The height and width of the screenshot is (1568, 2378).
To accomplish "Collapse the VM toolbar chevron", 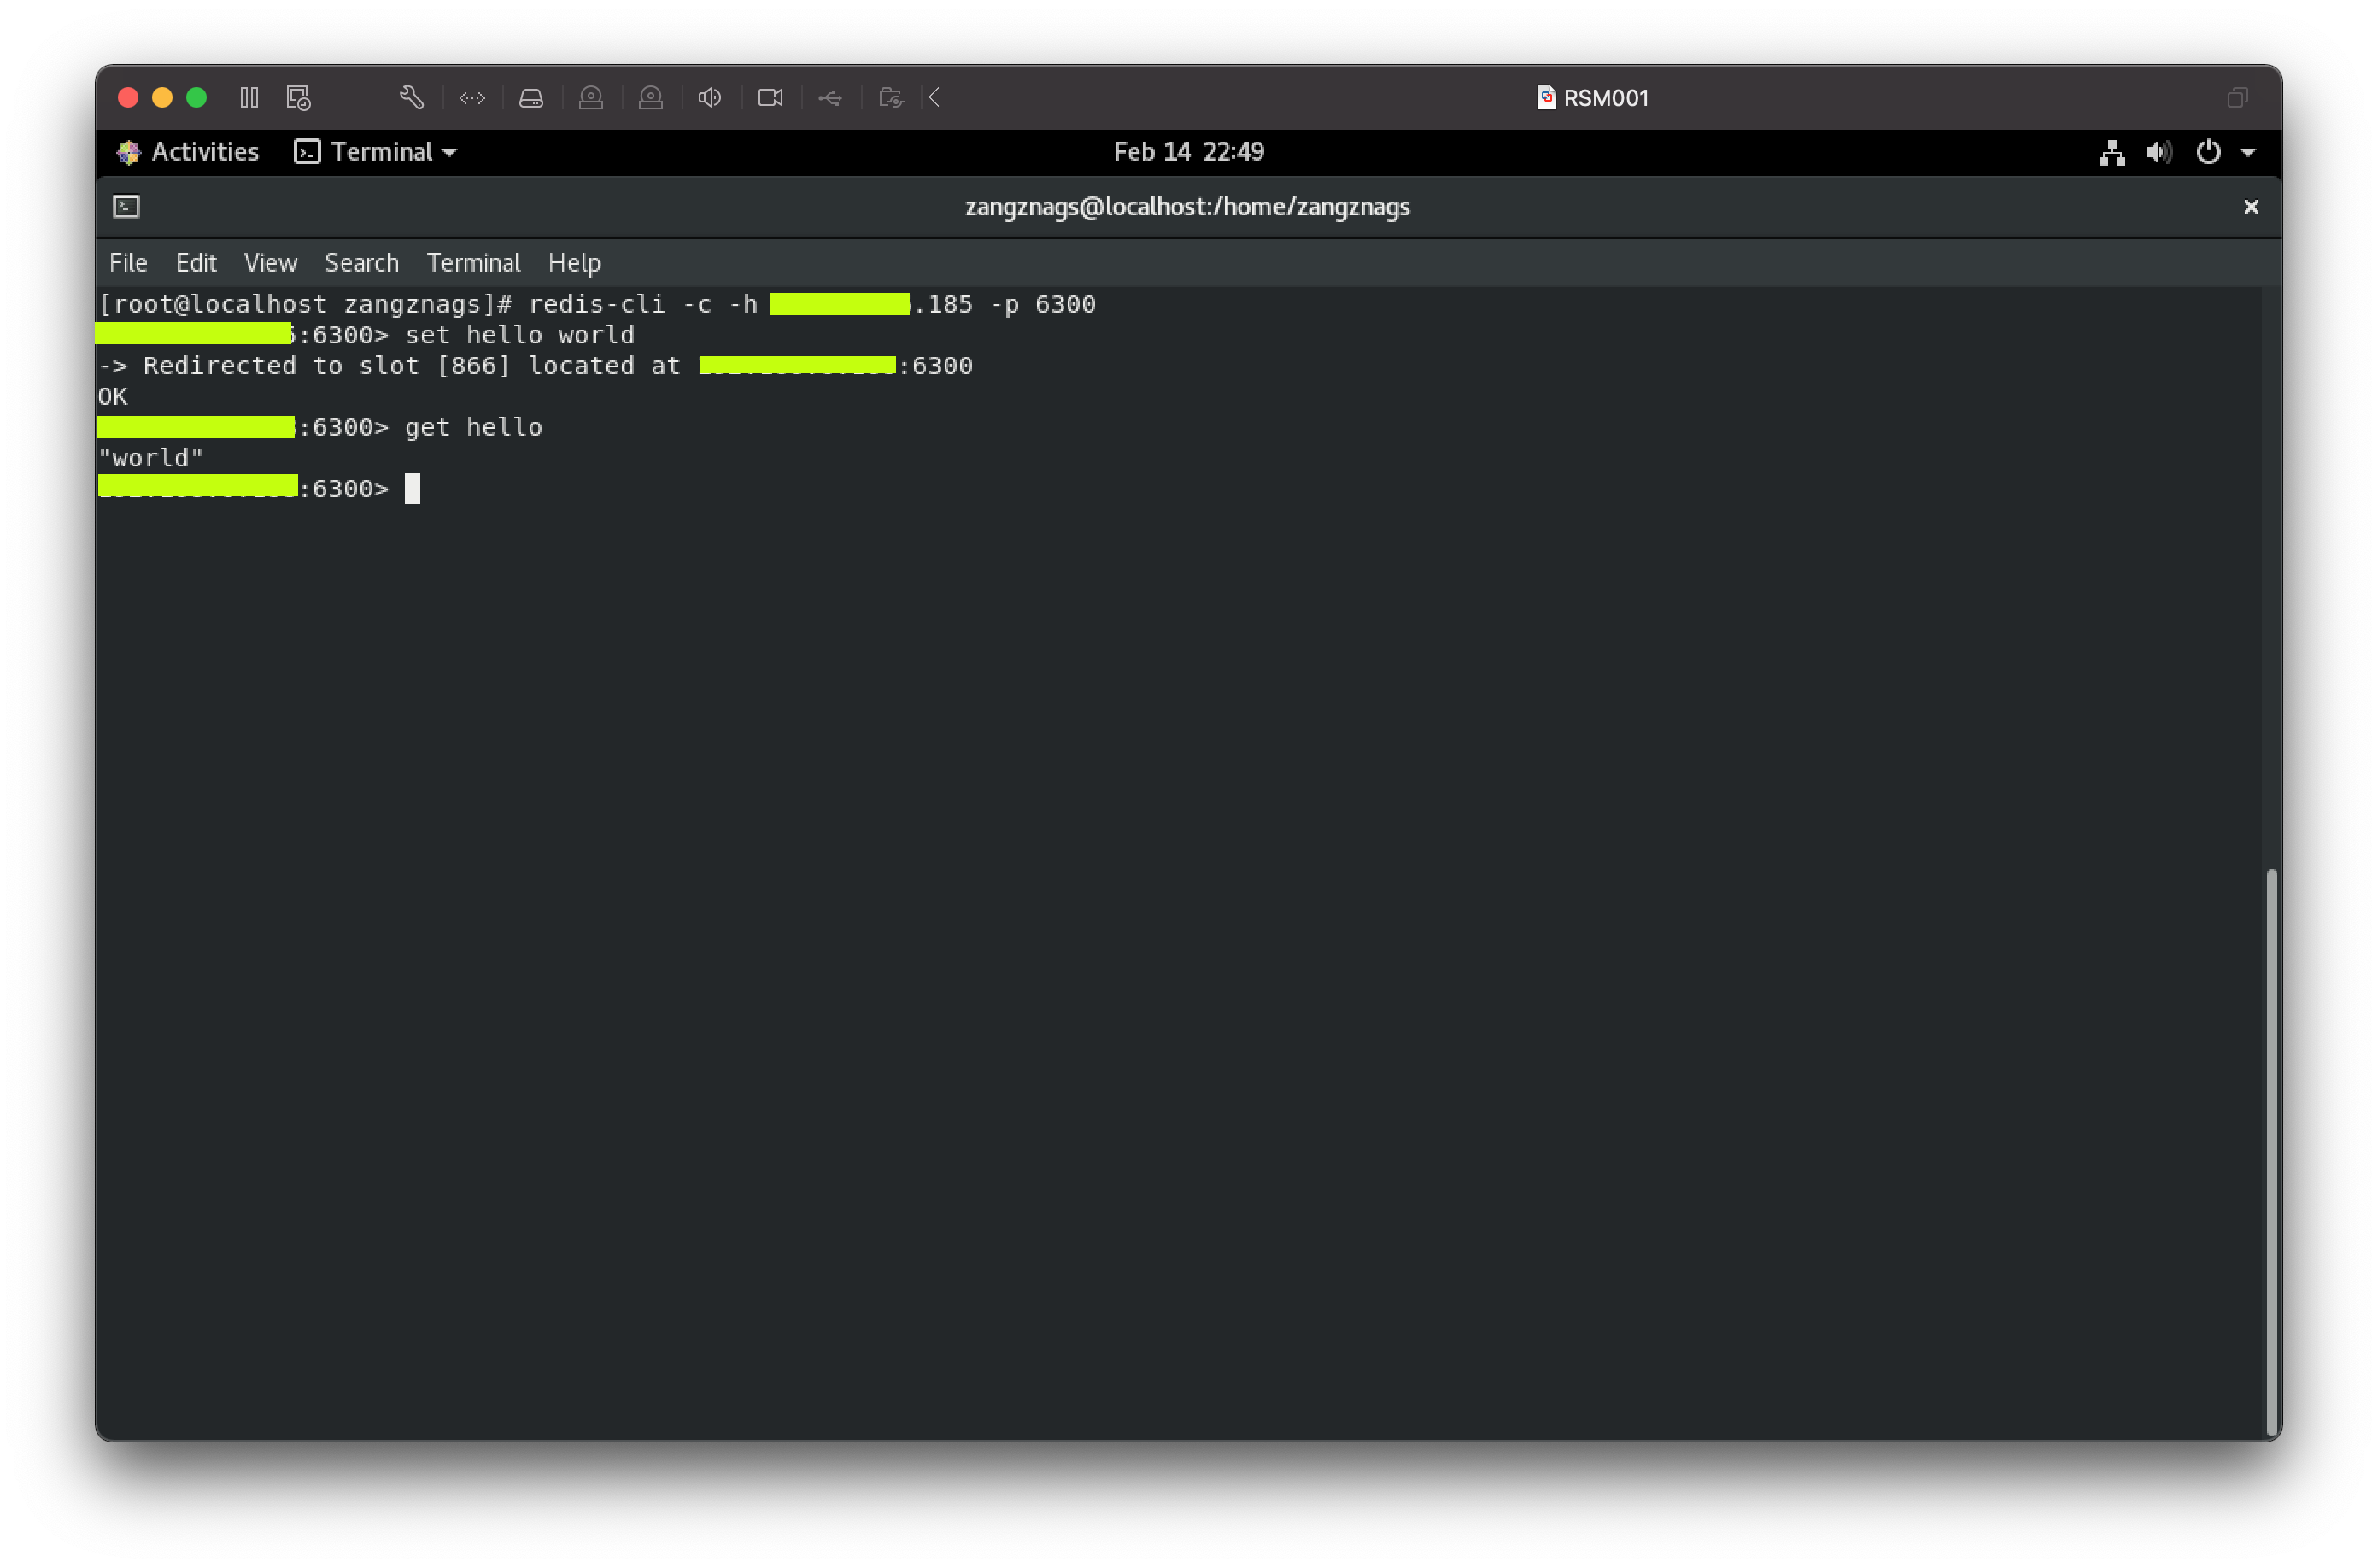I will click(934, 97).
